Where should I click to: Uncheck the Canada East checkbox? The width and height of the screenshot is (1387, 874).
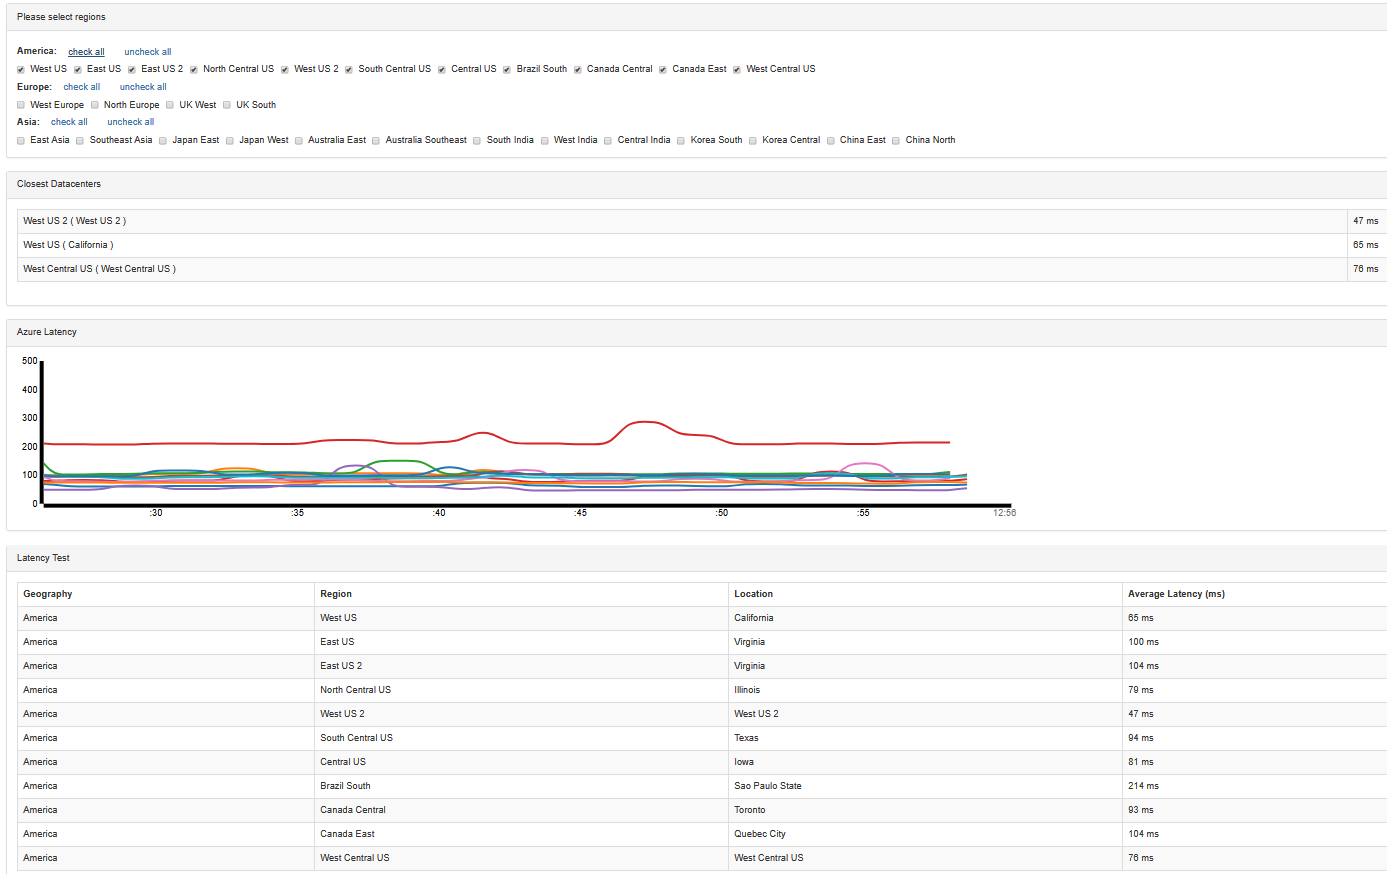coord(662,70)
